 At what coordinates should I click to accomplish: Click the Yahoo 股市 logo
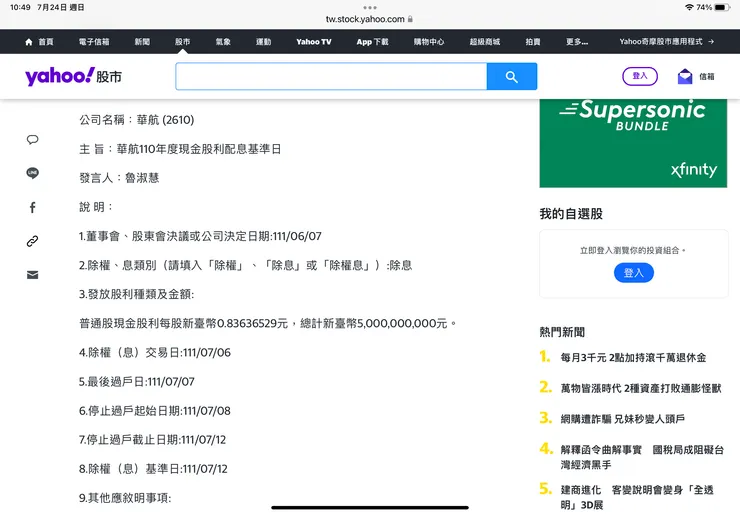(73, 76)
